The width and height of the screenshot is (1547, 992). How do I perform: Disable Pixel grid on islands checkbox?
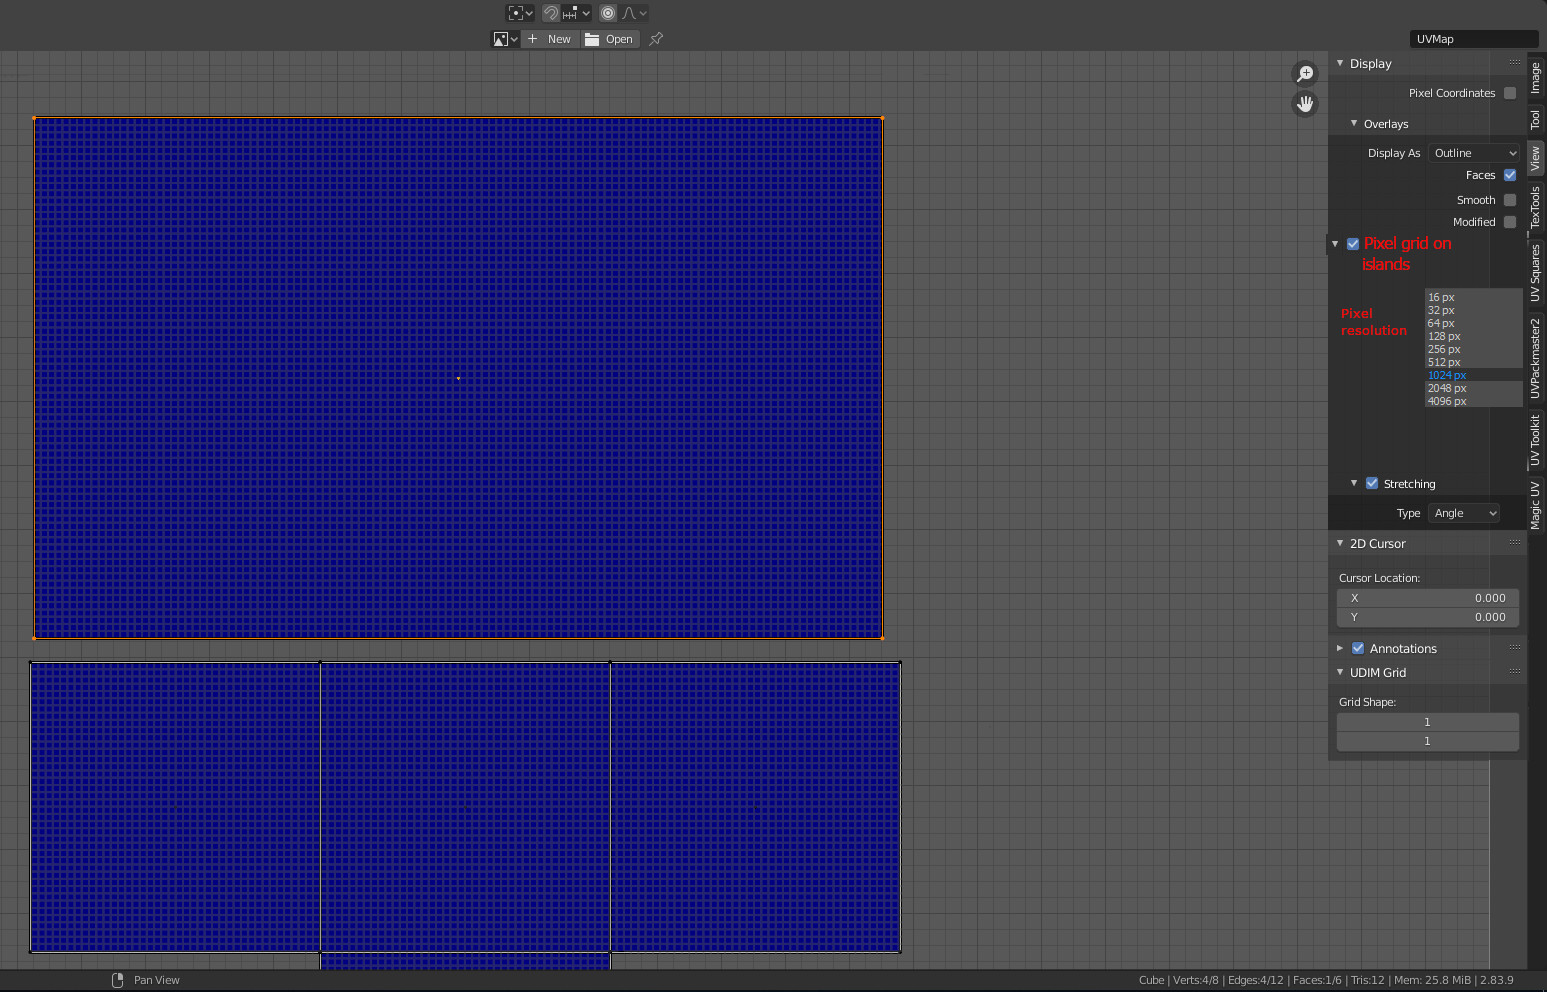point(1353,244)
